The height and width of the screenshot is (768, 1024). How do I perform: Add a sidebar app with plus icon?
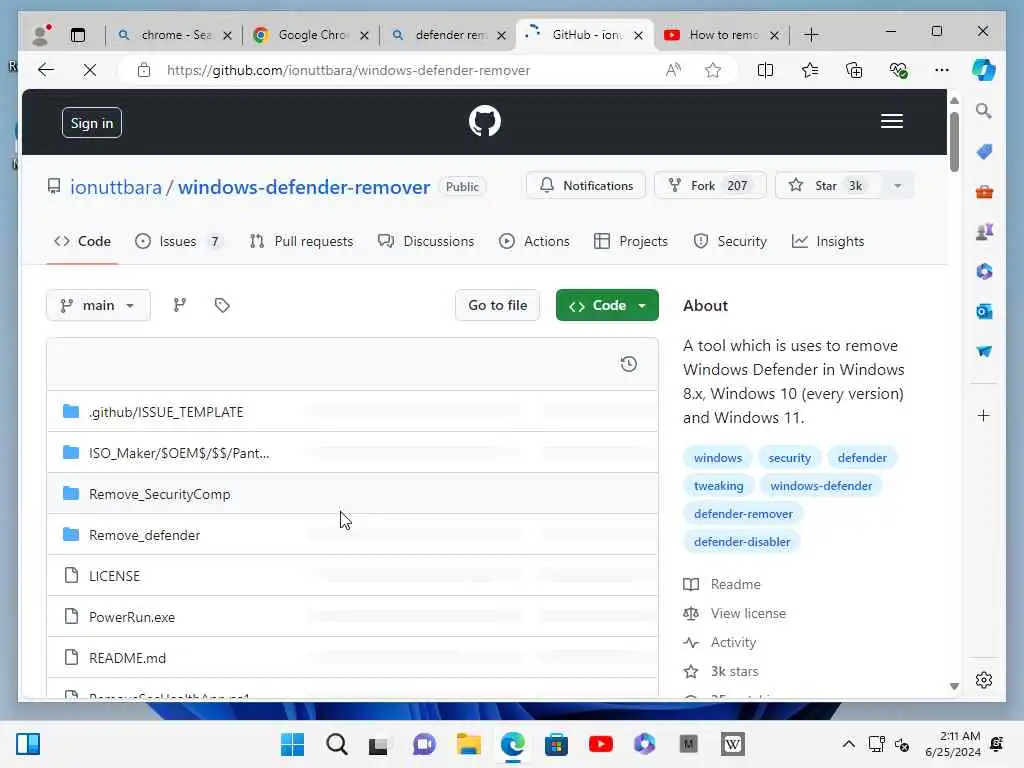pyautogui.click(x=984, y=415)
